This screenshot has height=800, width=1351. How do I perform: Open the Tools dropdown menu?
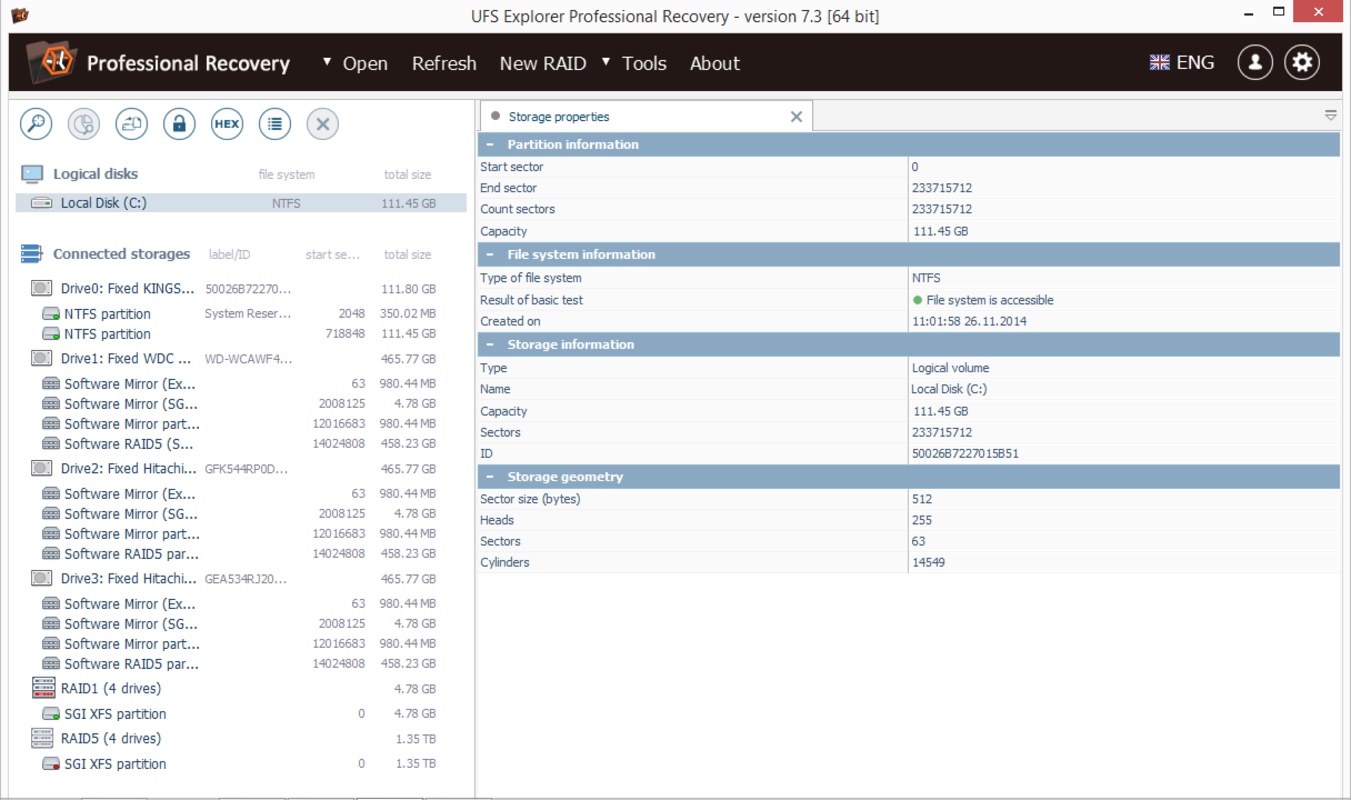click(634, 63)
